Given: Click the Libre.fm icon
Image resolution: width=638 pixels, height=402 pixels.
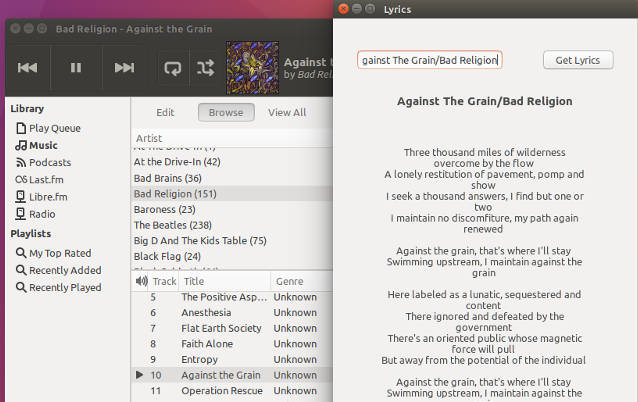Looking at the screenshot, I should coord(20,197).
